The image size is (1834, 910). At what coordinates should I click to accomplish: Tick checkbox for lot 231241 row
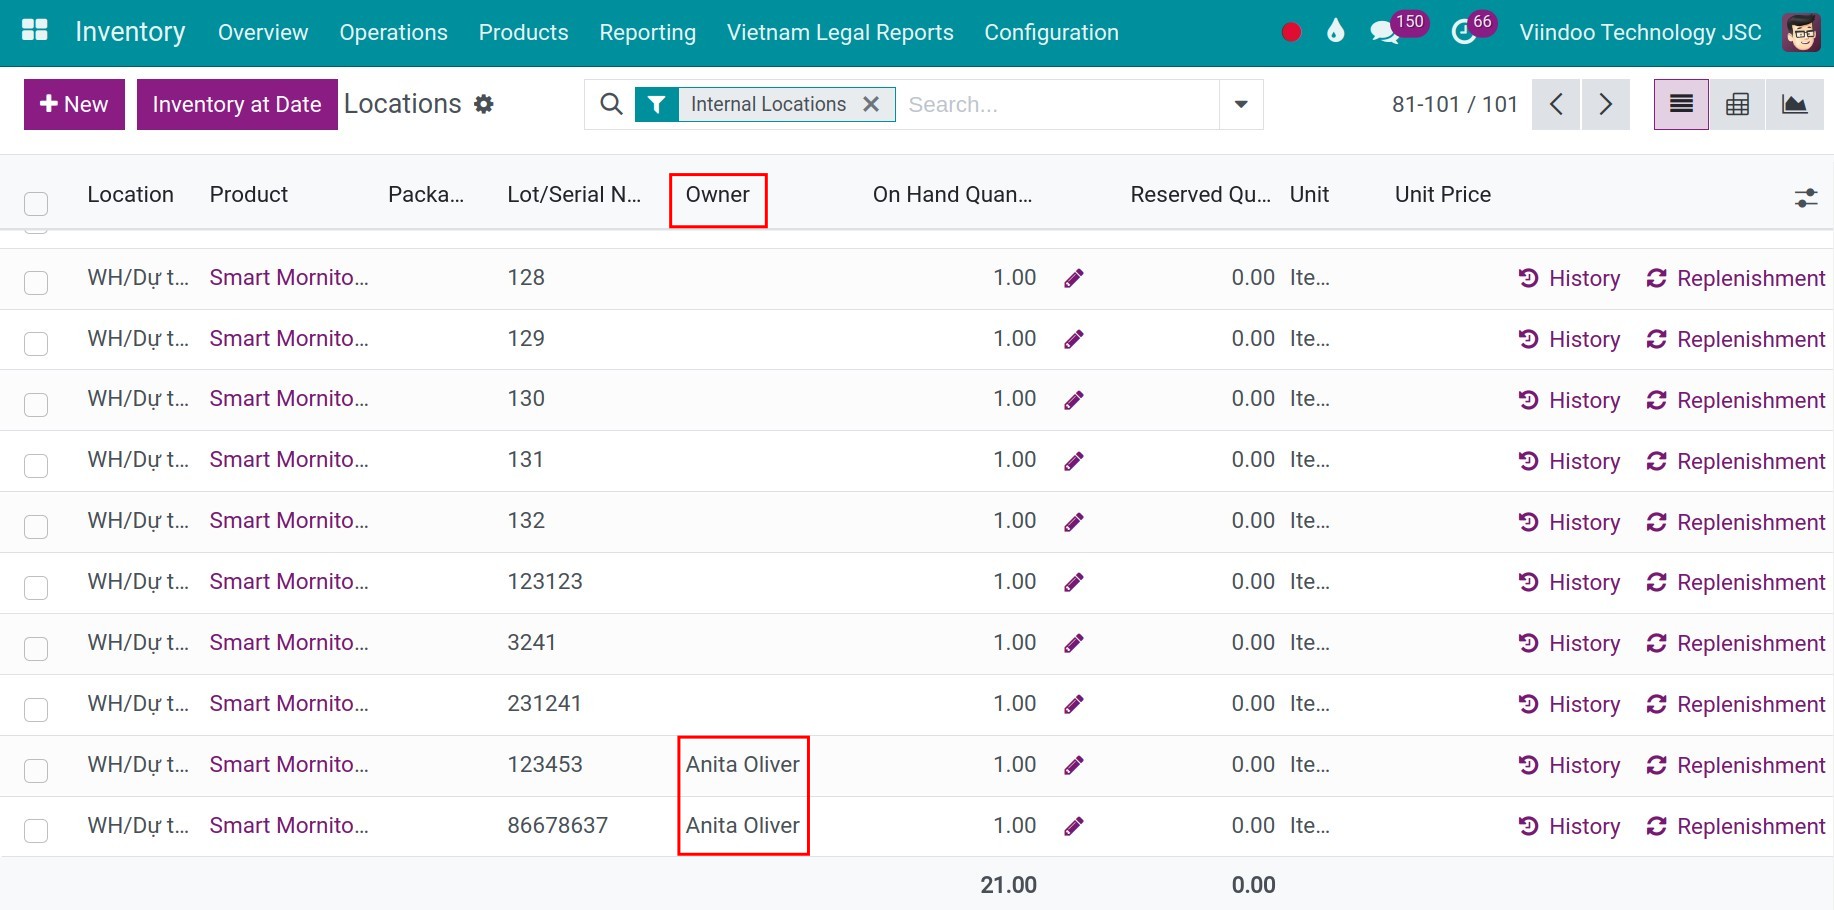pyautogui.click(x=36, y=710)
